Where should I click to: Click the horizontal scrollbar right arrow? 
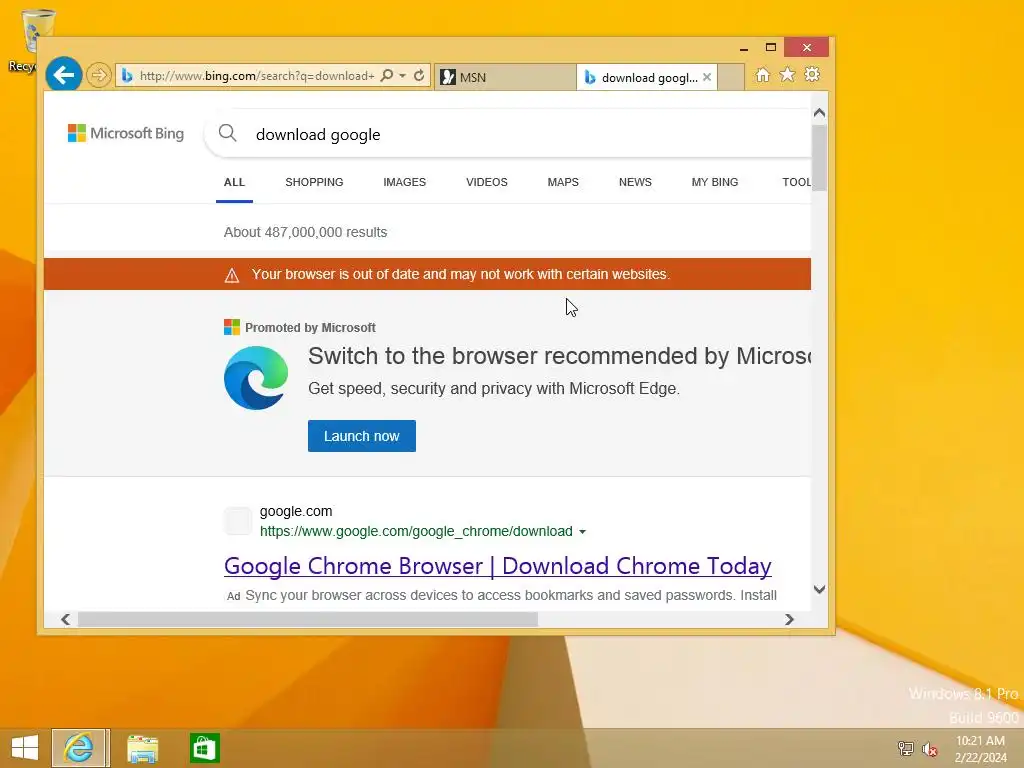(x=789, y=619)
